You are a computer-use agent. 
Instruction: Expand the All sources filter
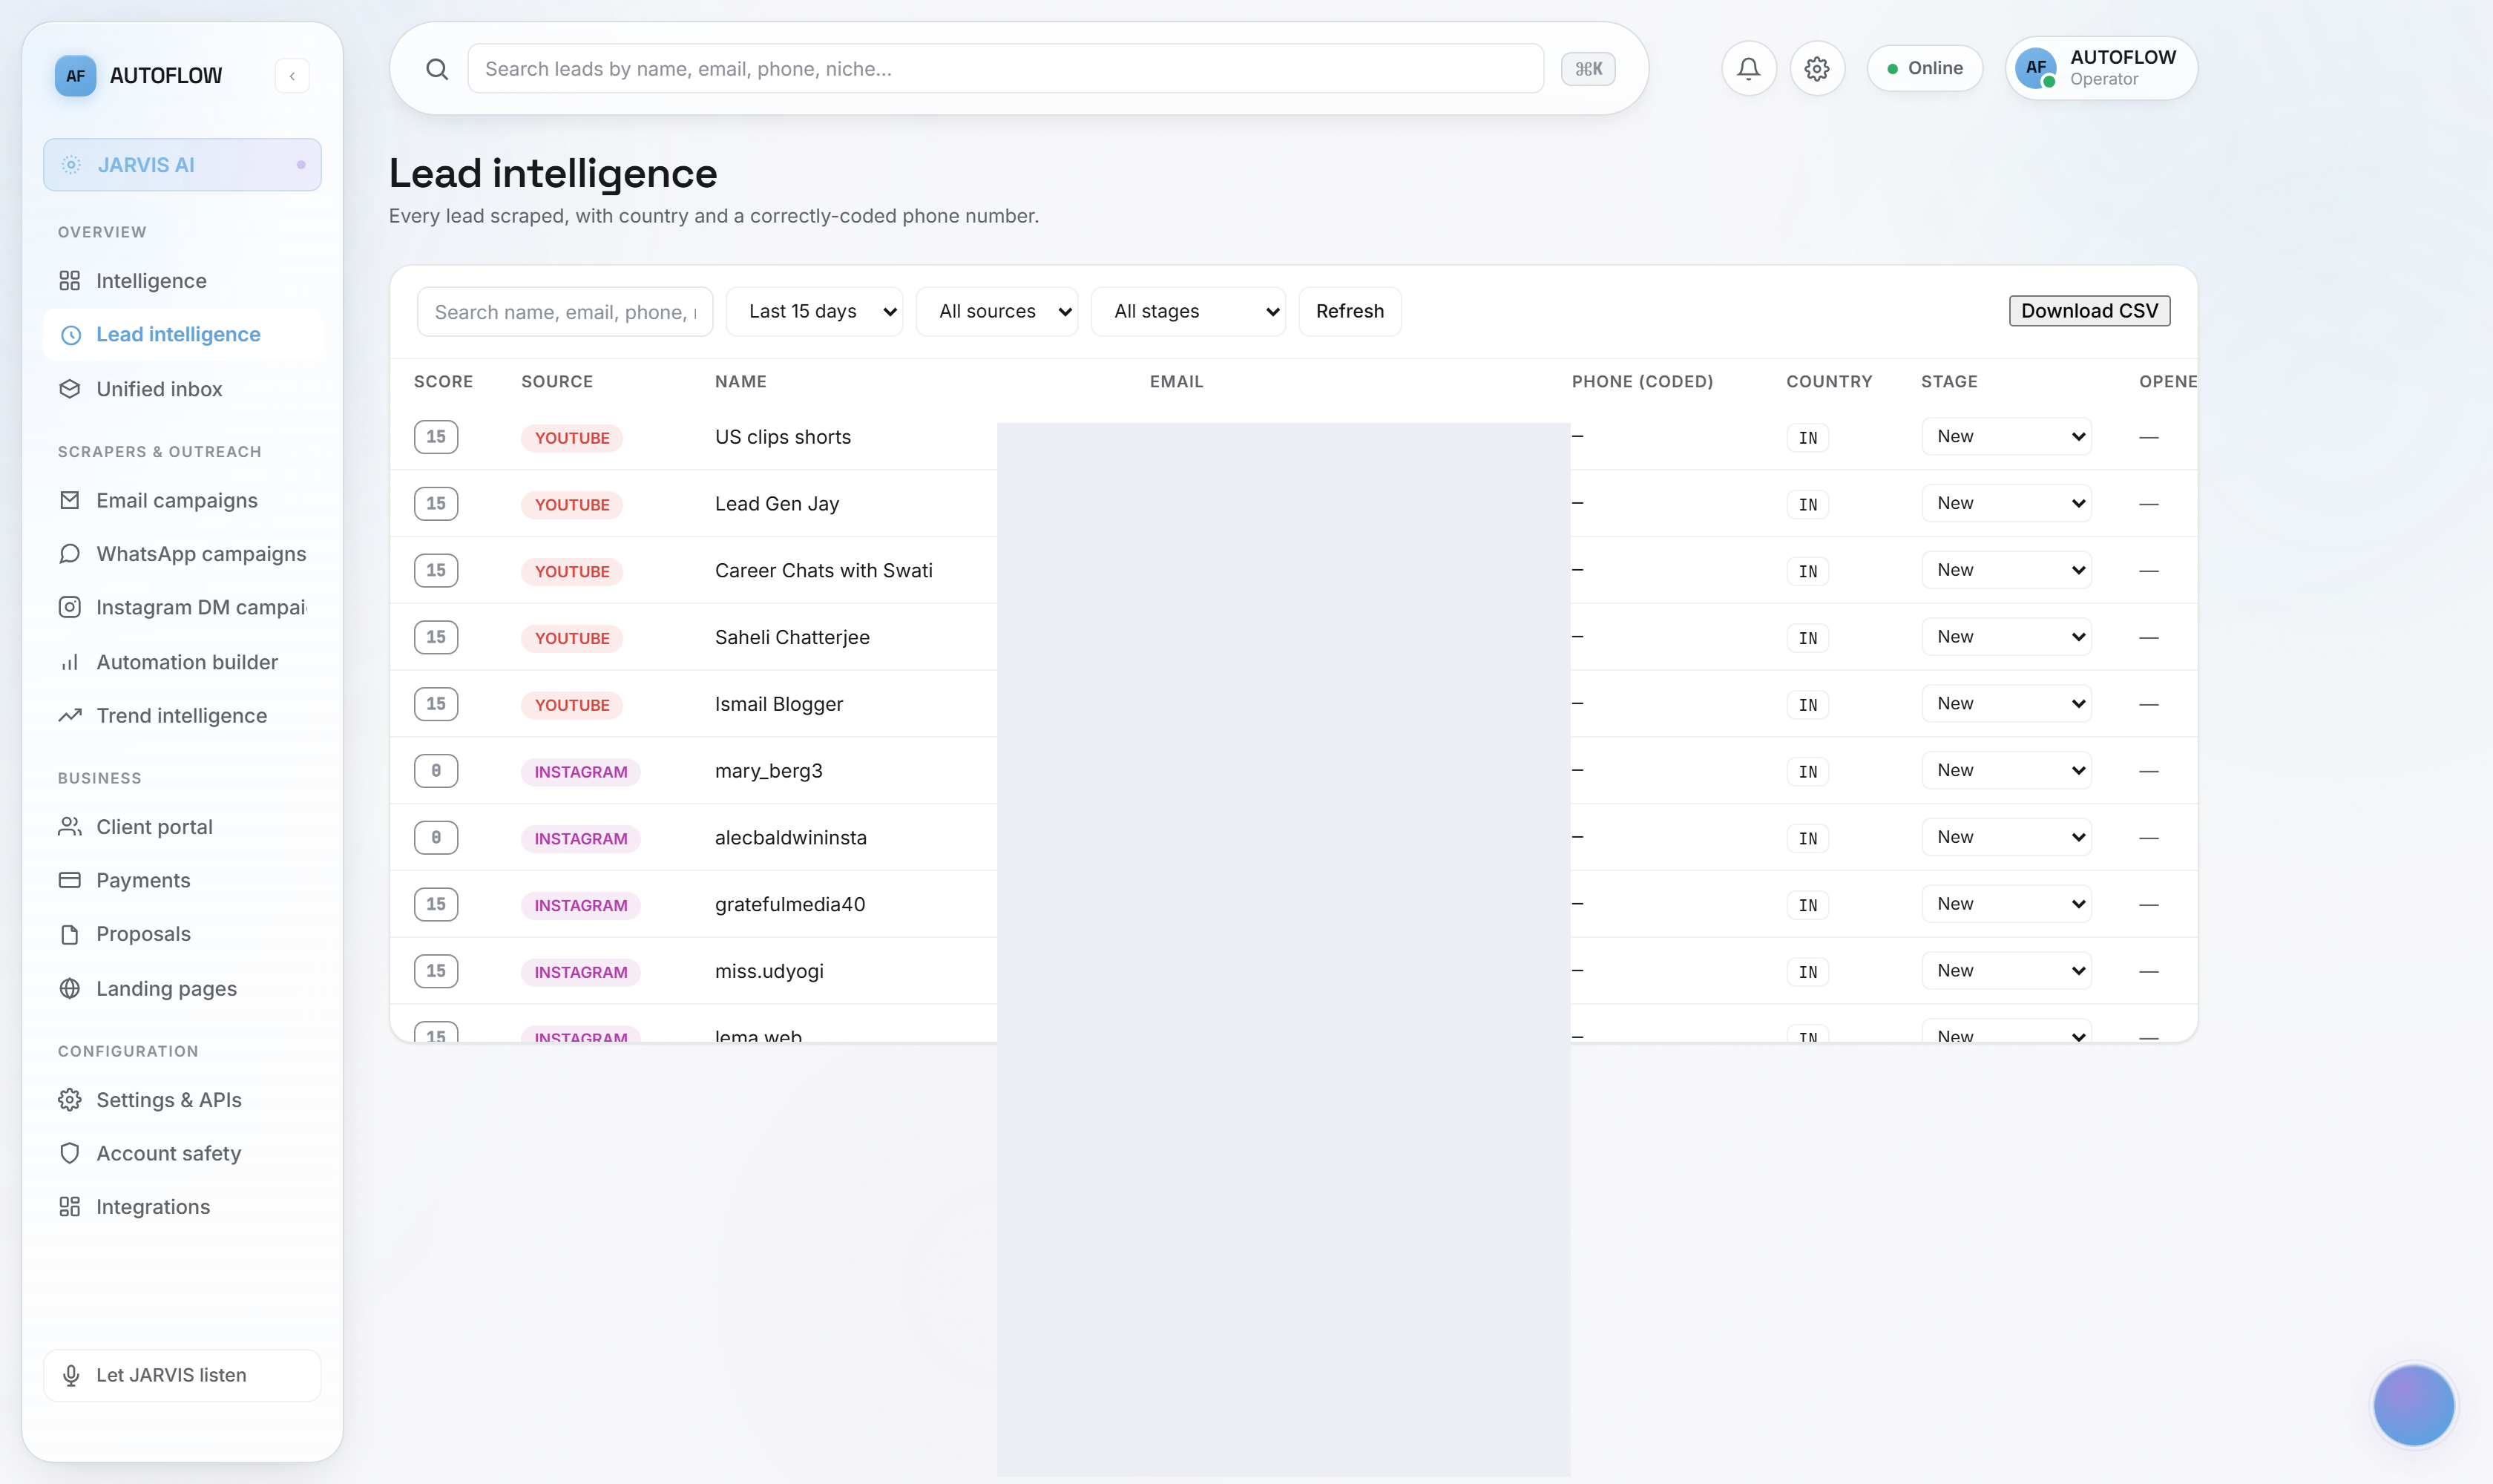(x=996, y=312)
